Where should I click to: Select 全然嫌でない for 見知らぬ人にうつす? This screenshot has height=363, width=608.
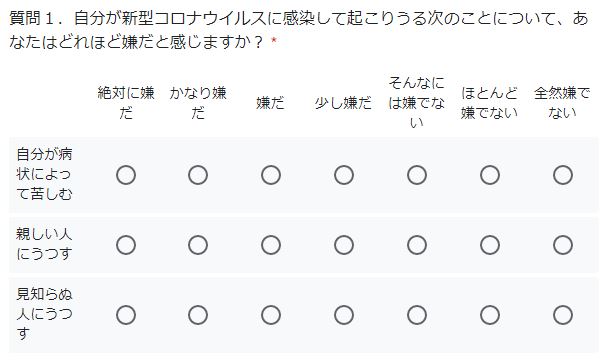(x=563, y=315)
